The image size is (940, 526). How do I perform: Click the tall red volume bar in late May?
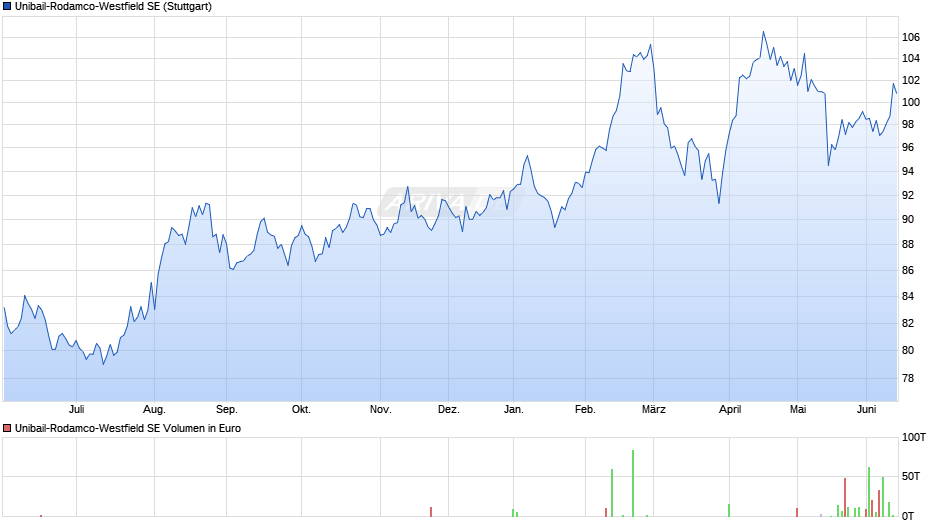pos(845,497)
